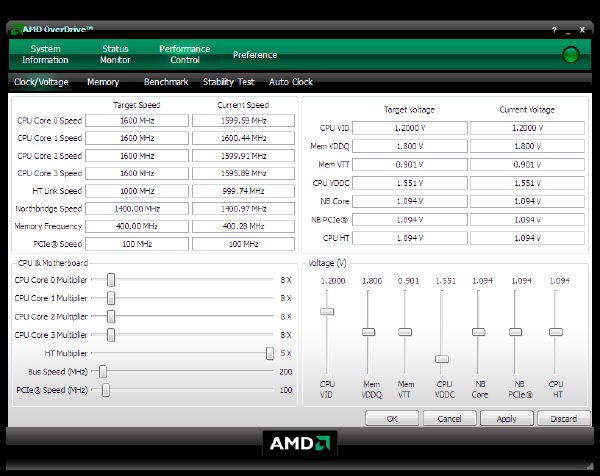The width and height of the screenshot is (600, 476).
Task: Click the CPU Core 3 Speed target field
Action: (x=137, y=173)
